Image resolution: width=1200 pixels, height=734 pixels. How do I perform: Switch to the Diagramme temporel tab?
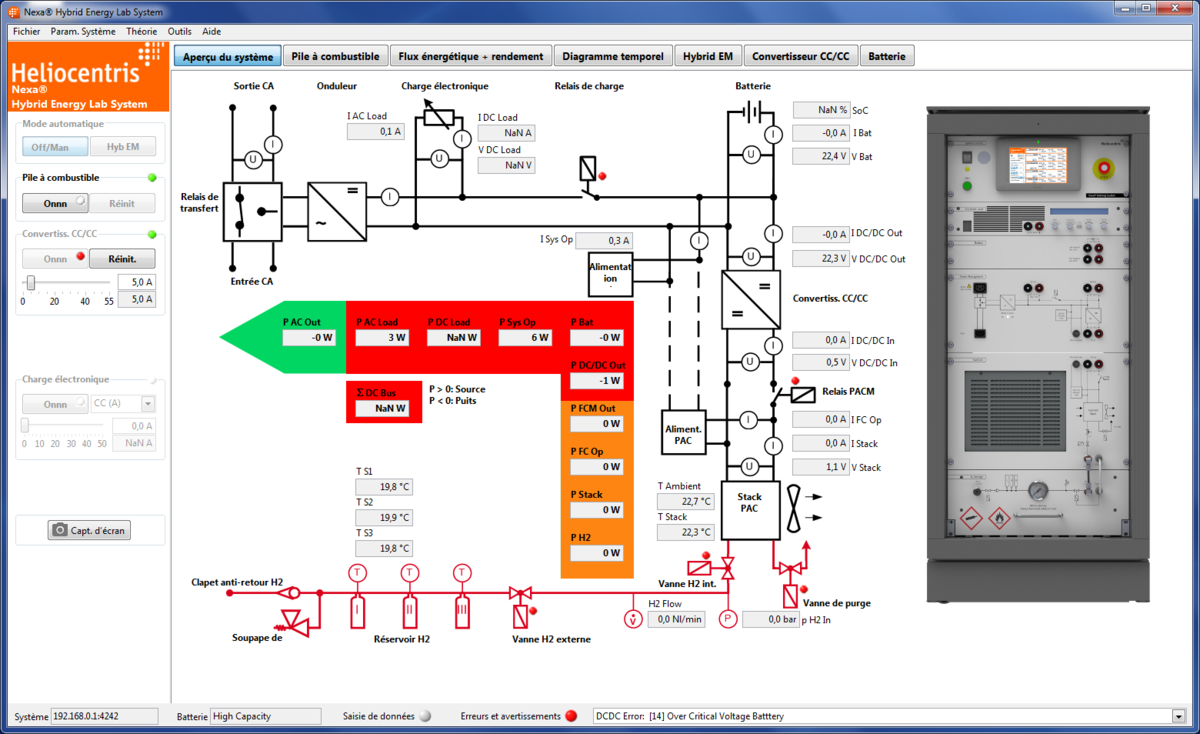click(612, 56)
